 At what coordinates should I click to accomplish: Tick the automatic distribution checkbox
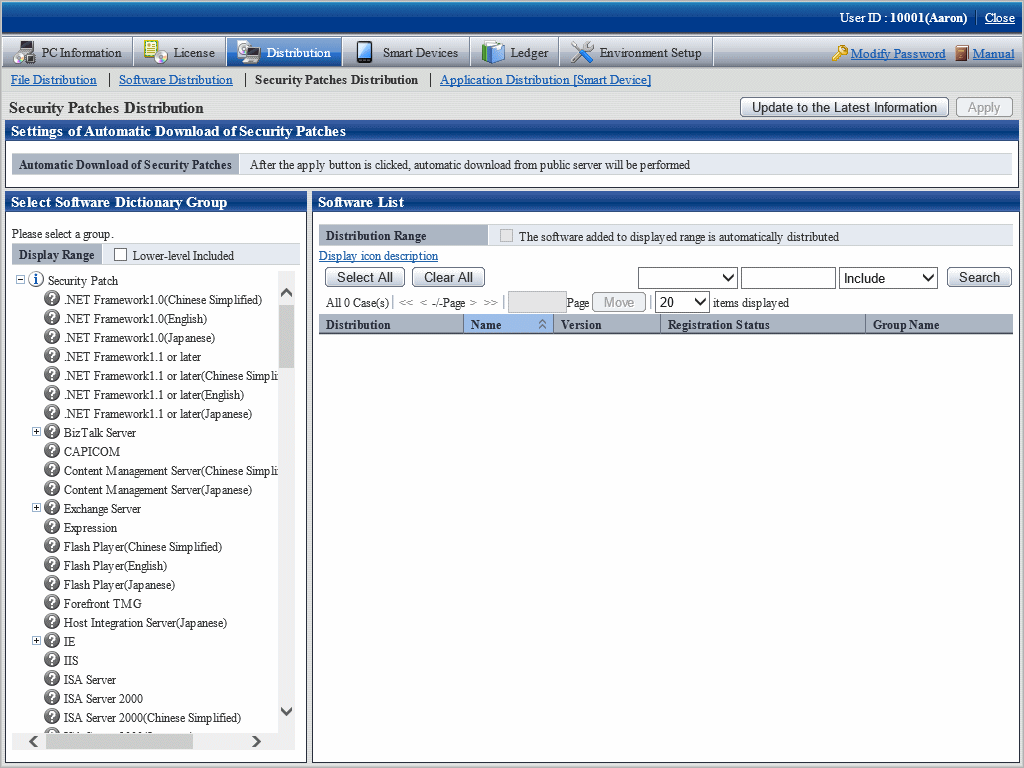tap(506, 236)
